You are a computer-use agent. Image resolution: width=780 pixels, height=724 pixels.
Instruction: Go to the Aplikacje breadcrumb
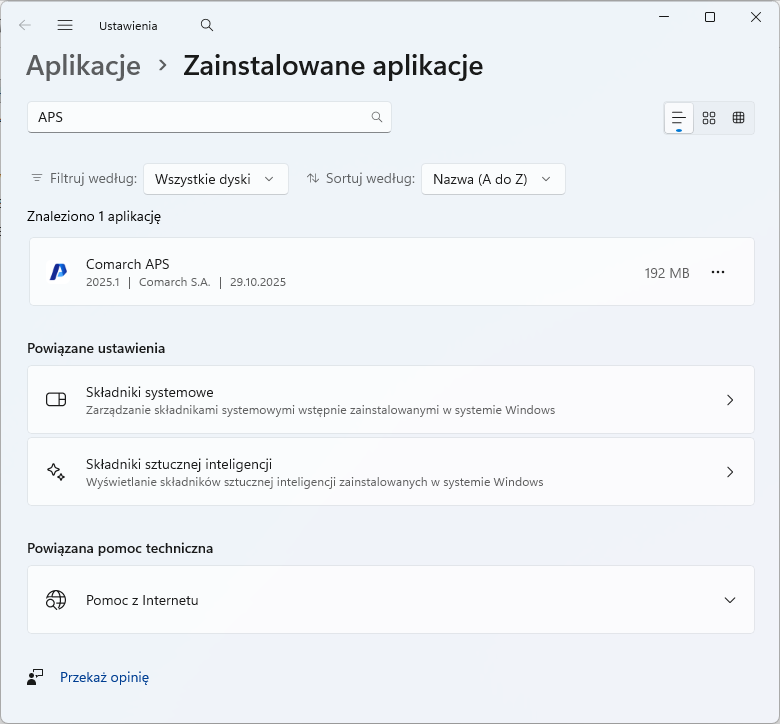(84, 66)
